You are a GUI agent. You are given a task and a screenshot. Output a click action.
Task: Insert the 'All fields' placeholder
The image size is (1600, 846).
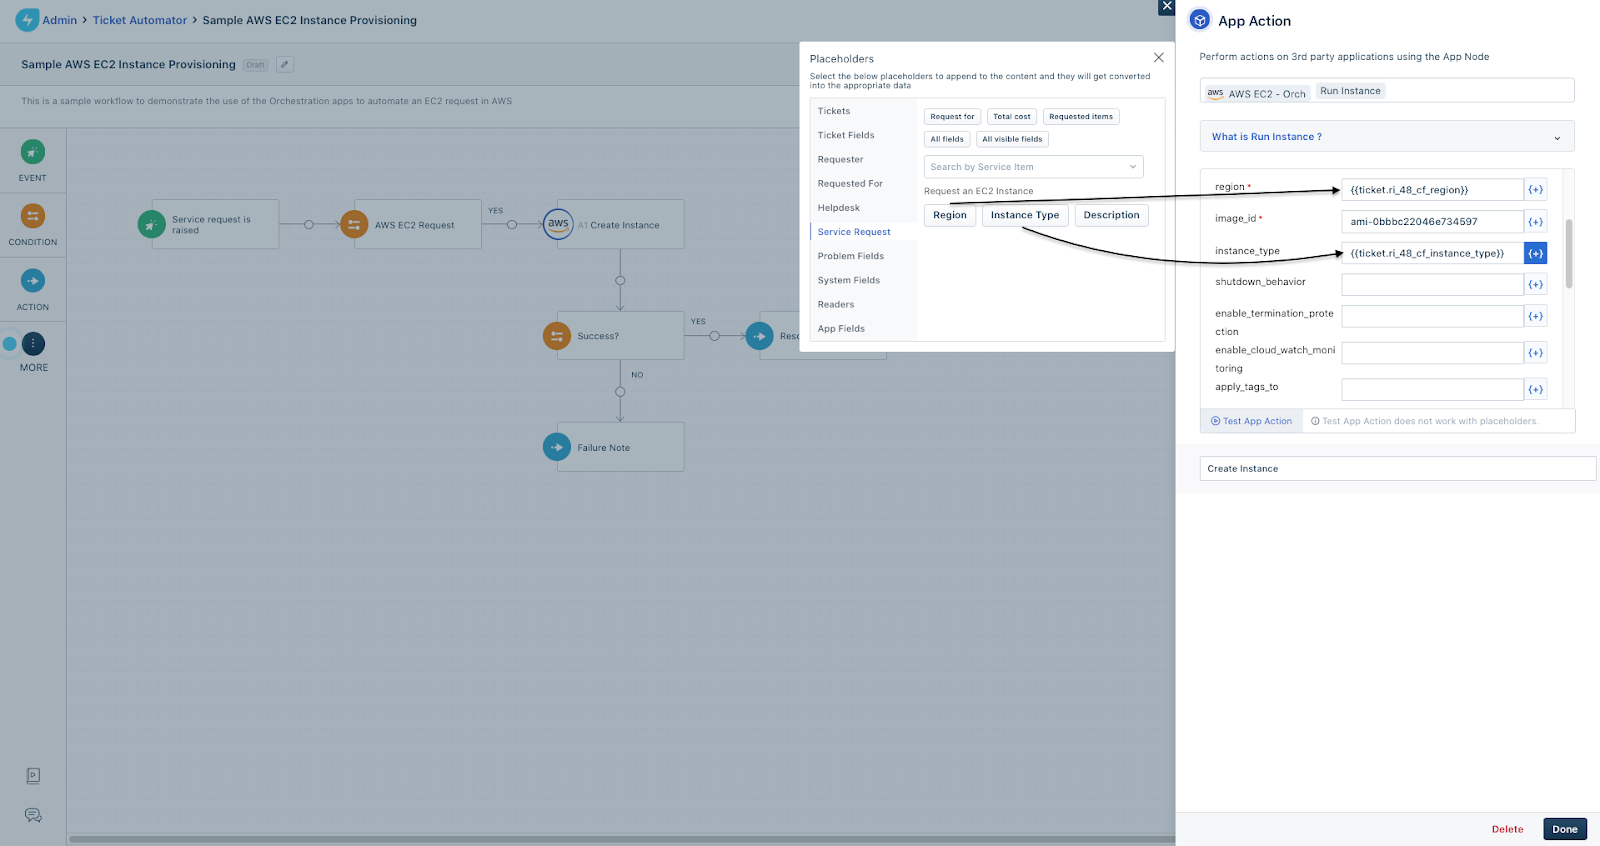(x=947, y=139)
